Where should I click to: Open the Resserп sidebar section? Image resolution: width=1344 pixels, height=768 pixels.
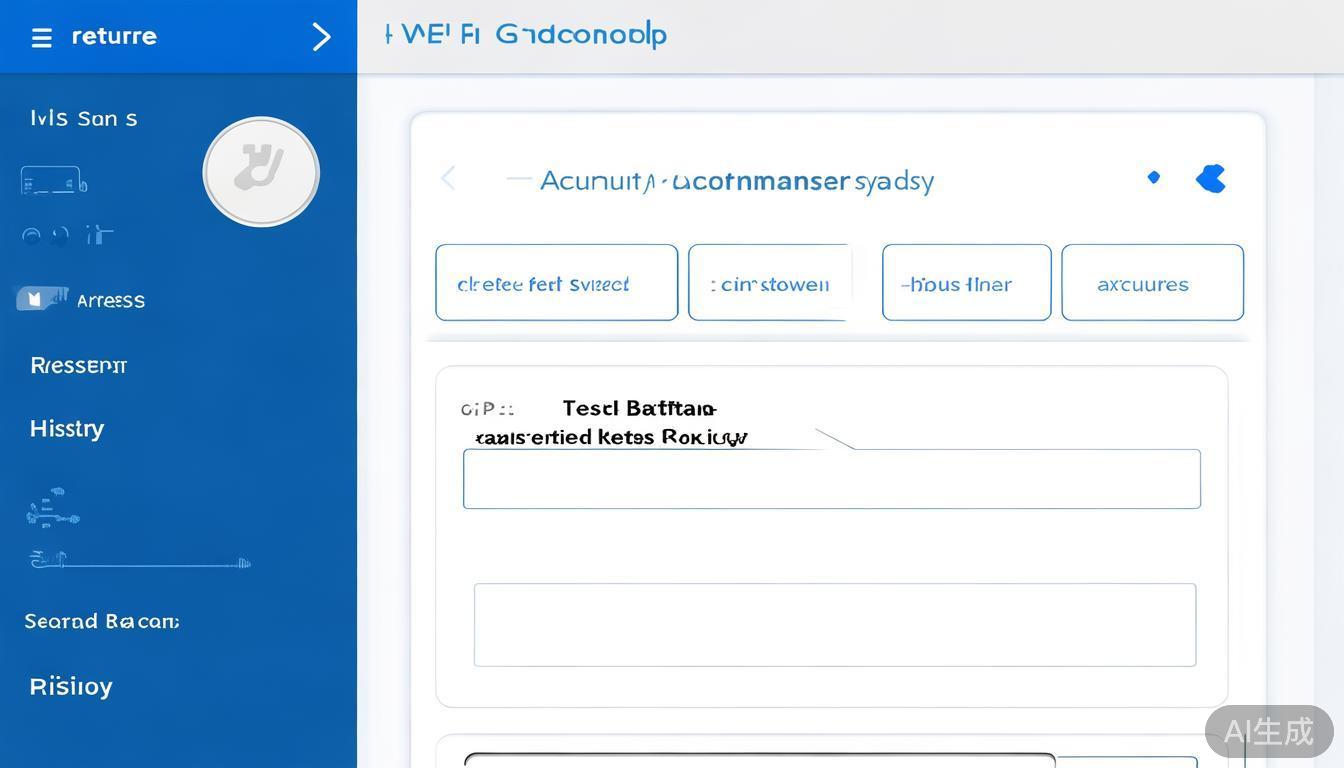click(x=78, y=365)
